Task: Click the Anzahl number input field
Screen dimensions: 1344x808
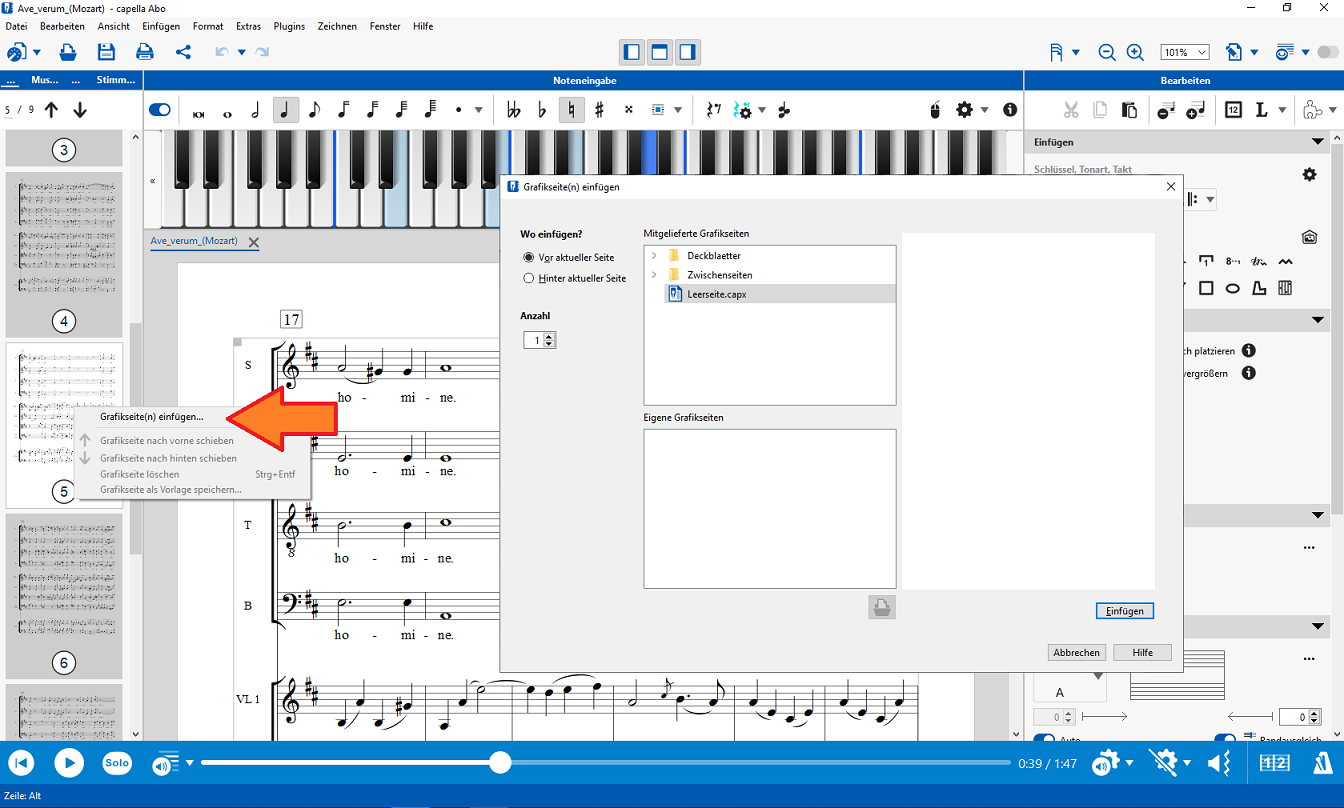Action: 534,340
